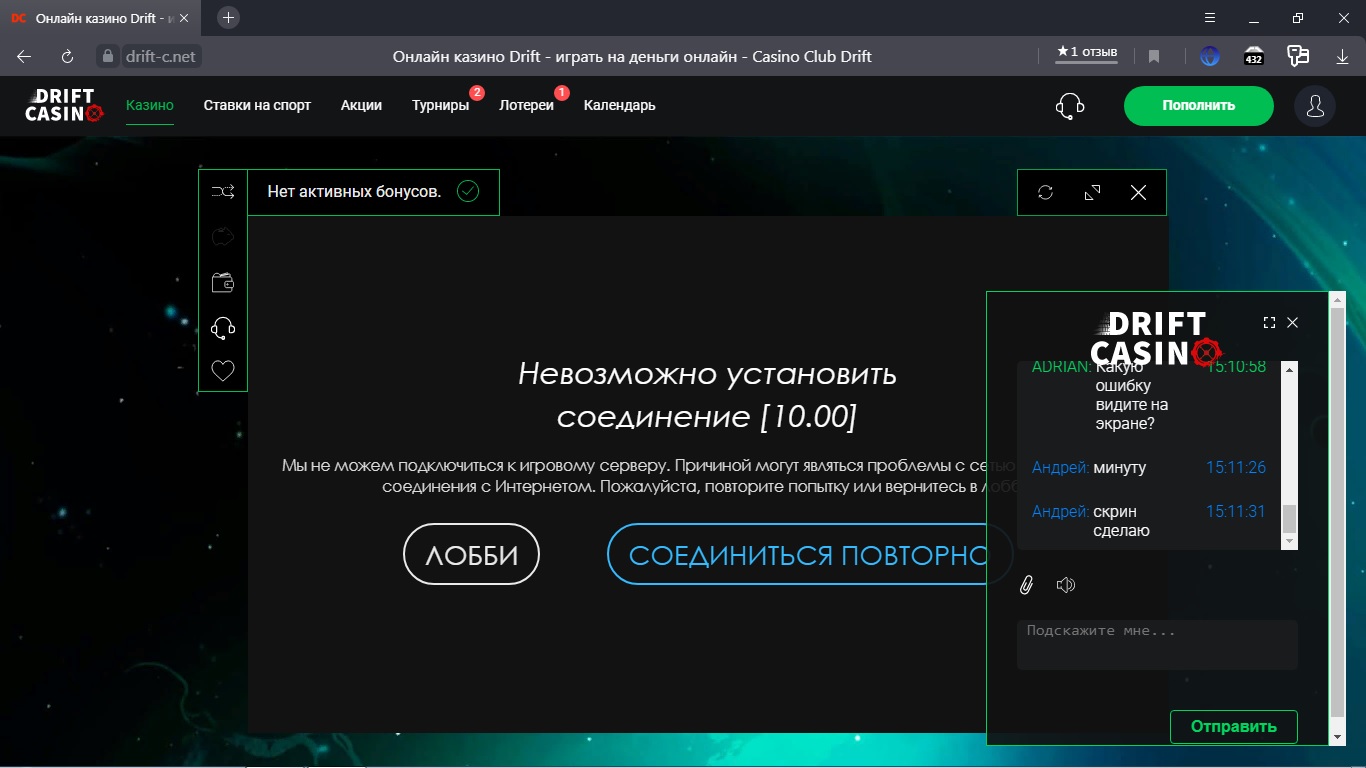Image resolution: width=1366 pixels, height=768 pixels.
Task: Focus the Подскажите мне message field
Action: 1157,644
